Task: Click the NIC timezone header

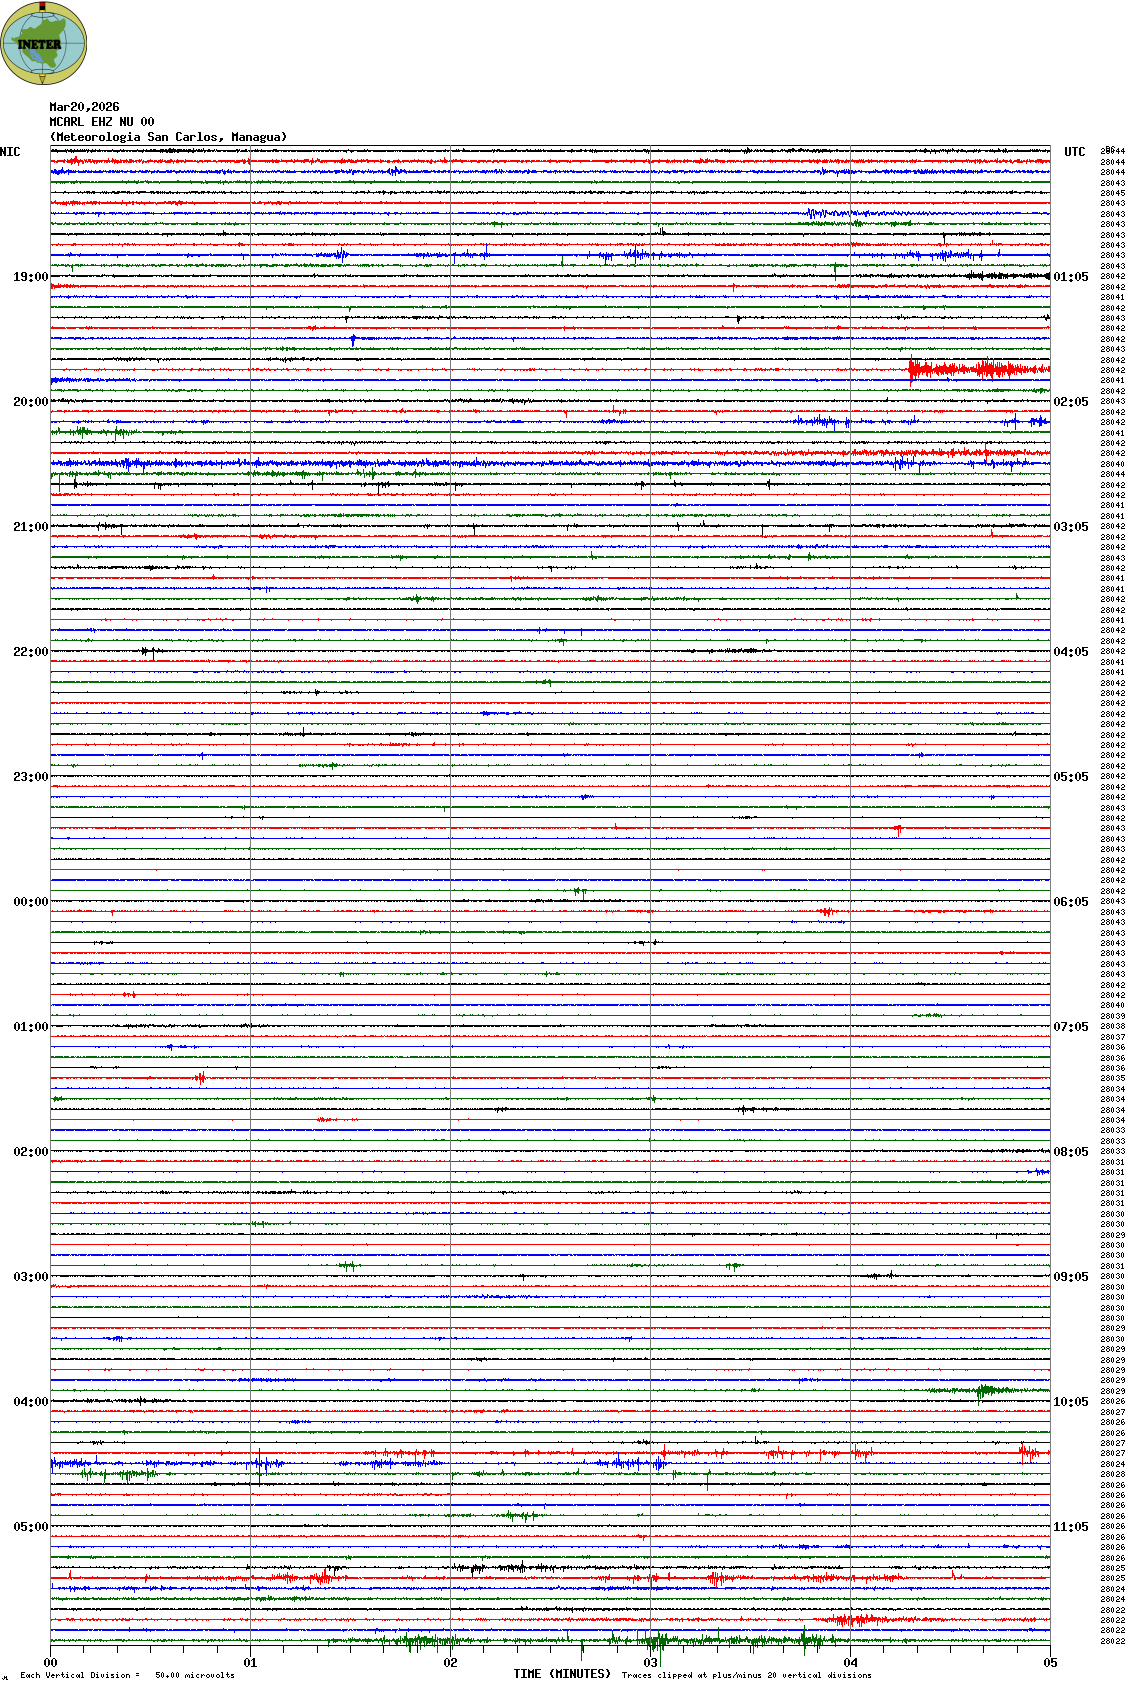Action: (10, 152)
